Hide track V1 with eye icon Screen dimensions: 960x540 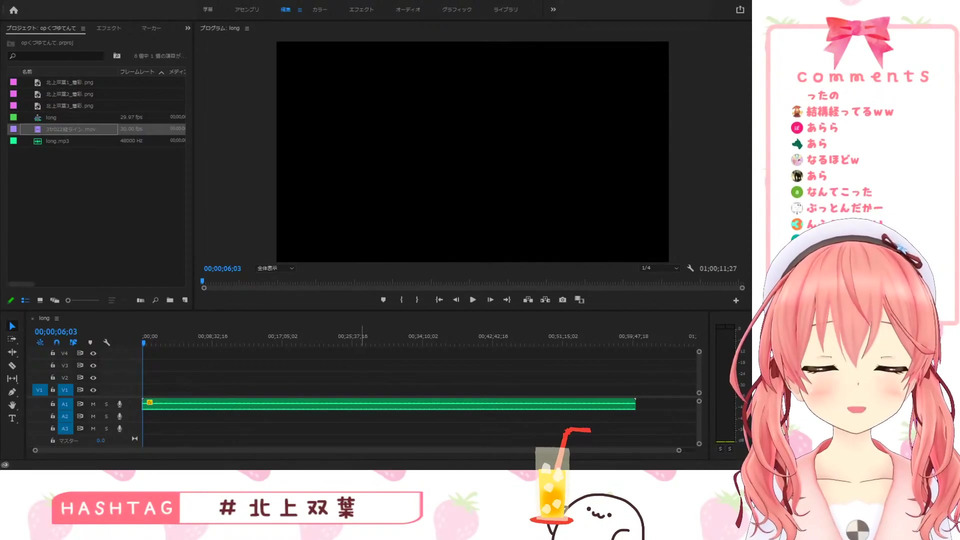pyautogui.click(x=93, y=390)
